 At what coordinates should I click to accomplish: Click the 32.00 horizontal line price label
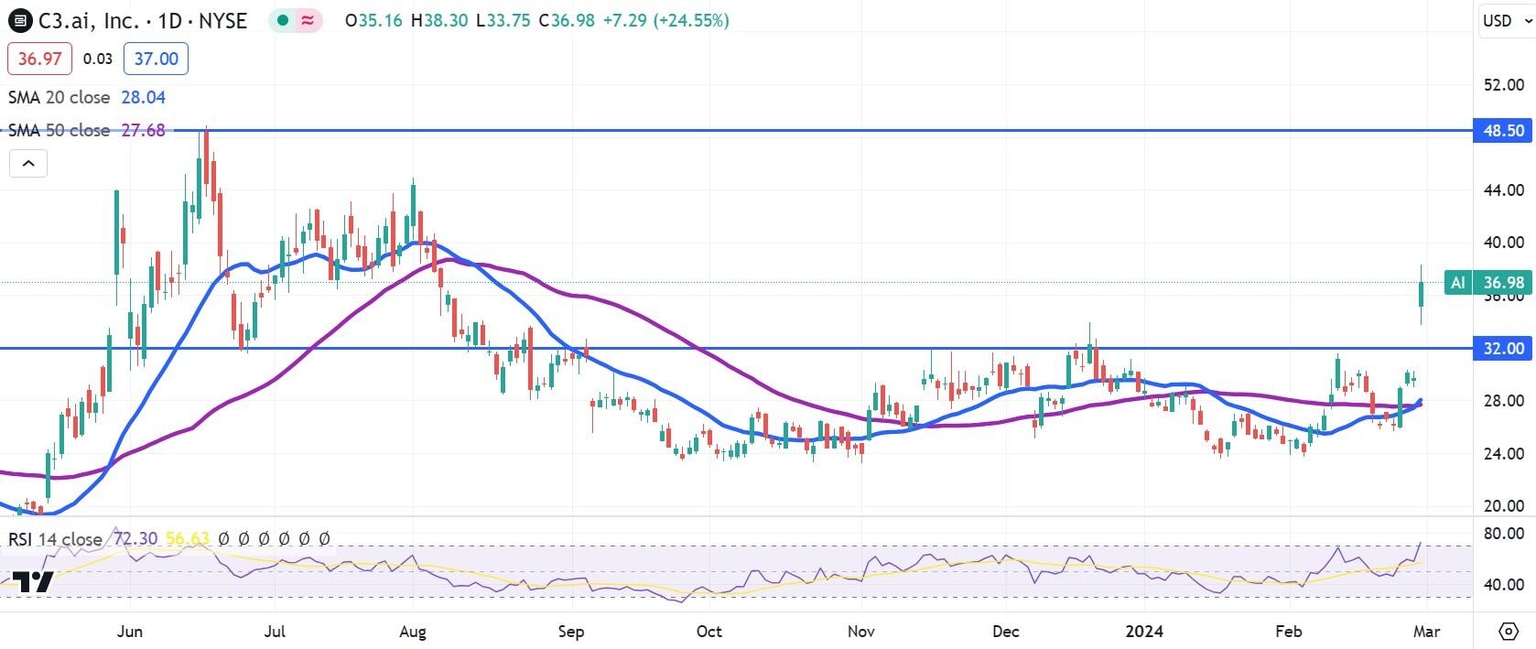pos(1503,348)
